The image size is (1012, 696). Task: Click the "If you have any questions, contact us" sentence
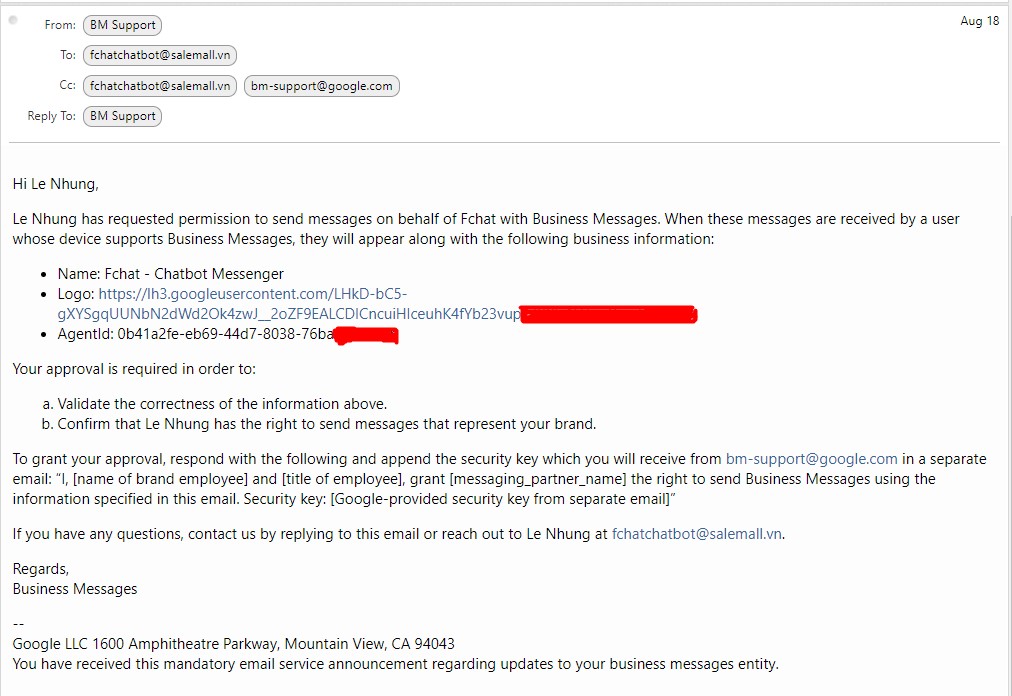[x=399, y=534]
